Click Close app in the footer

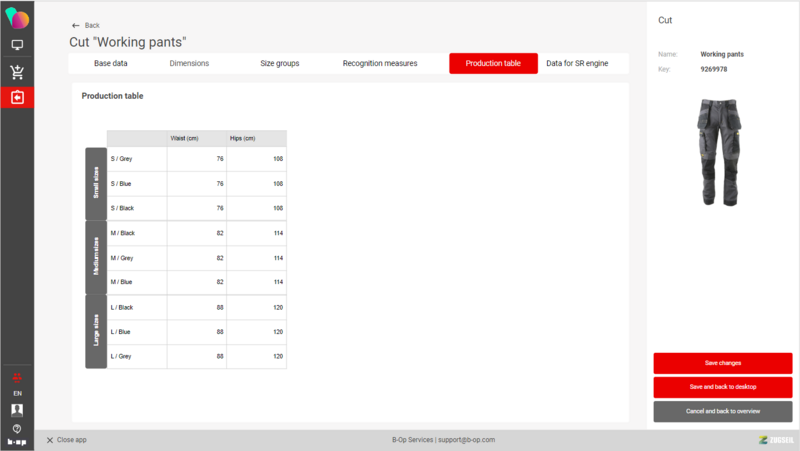(66, 440)
